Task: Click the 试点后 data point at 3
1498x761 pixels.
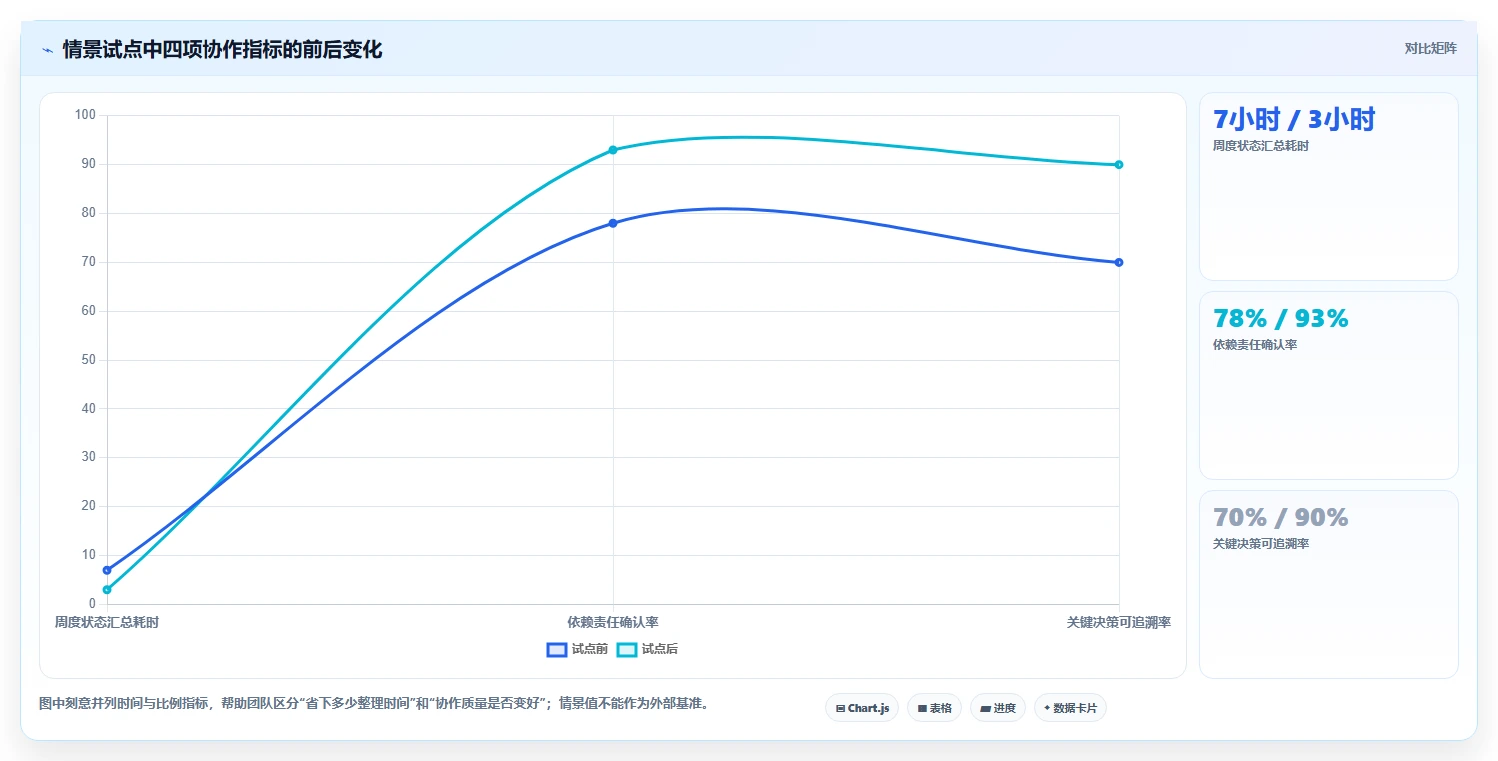Action: tap(107, 590)
